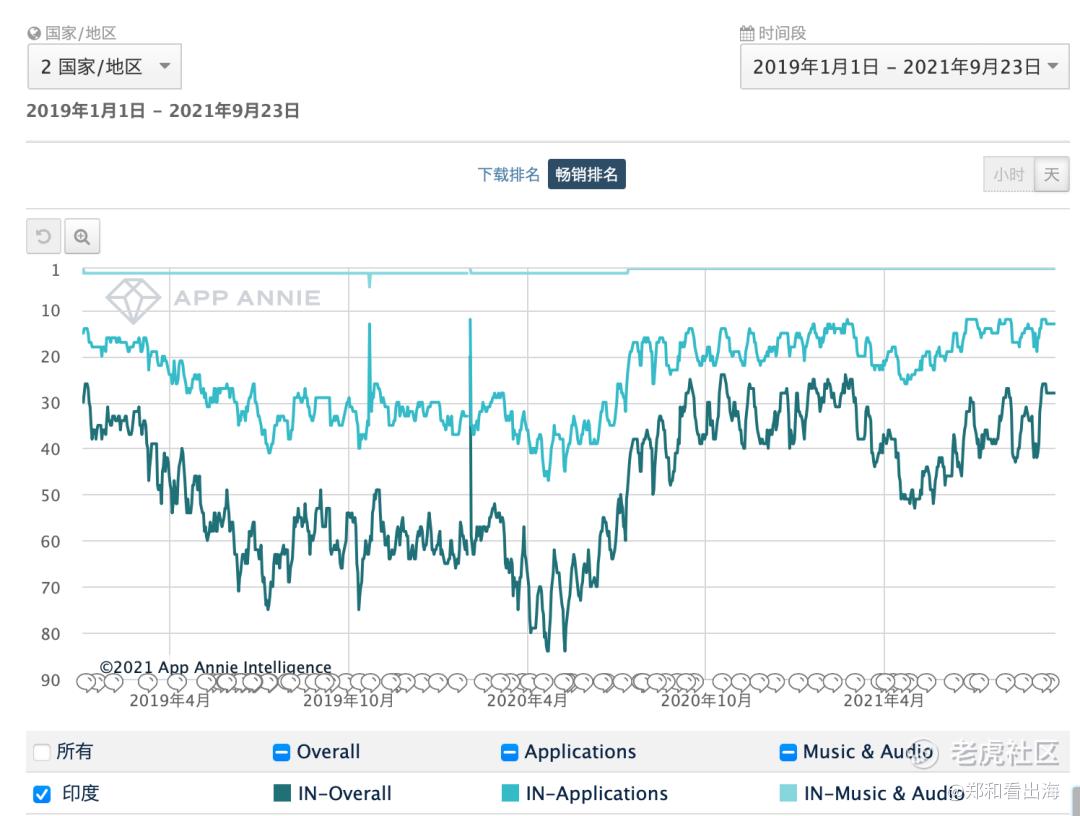
Task: Choose 天 granularity button
Action: 1051,174
